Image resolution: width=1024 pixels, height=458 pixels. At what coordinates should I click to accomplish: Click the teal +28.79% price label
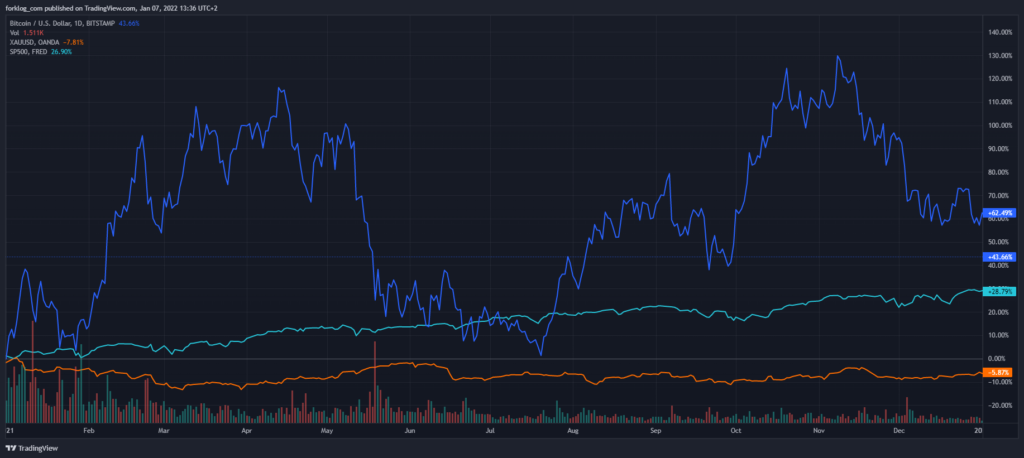pos(999,291)
